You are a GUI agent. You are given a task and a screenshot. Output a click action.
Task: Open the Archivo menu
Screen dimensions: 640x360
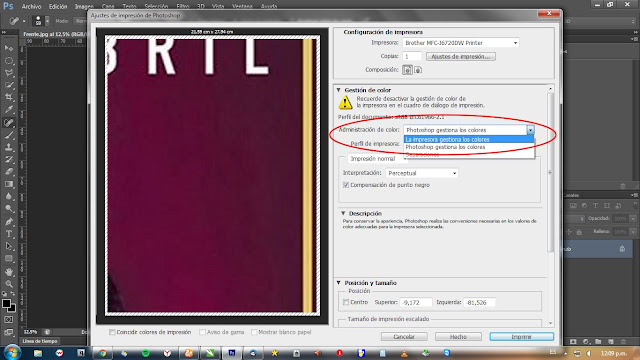(x=31, y=7)
